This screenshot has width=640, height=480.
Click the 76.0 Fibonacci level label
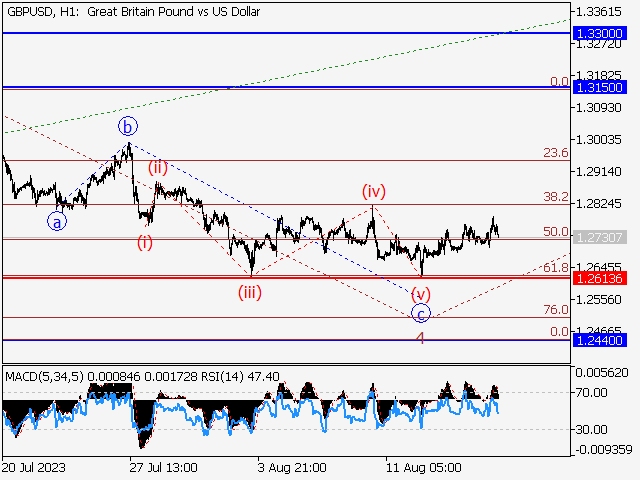[556, 310]
